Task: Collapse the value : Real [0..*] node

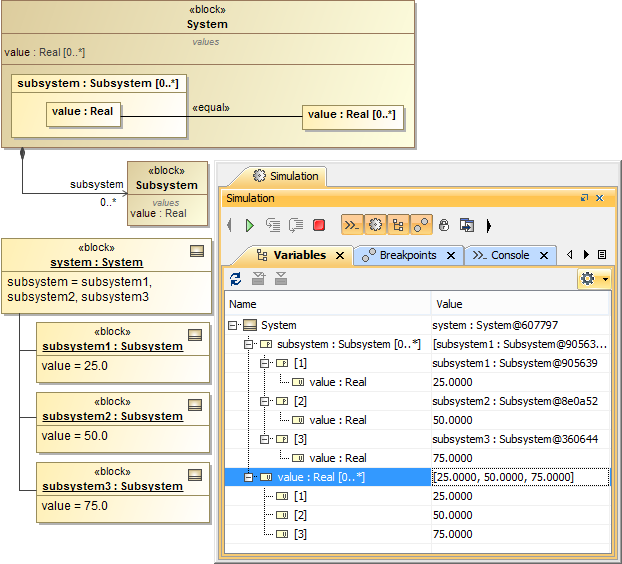Action: [x=250, y=477]
